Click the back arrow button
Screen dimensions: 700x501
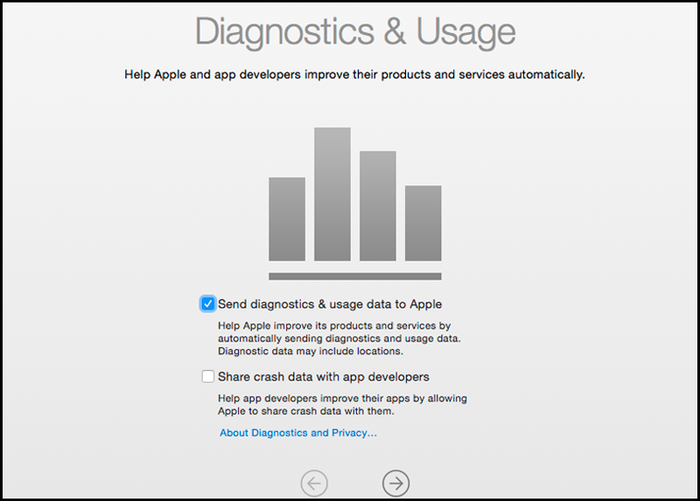pyautogui.click(x=314, y=483)
